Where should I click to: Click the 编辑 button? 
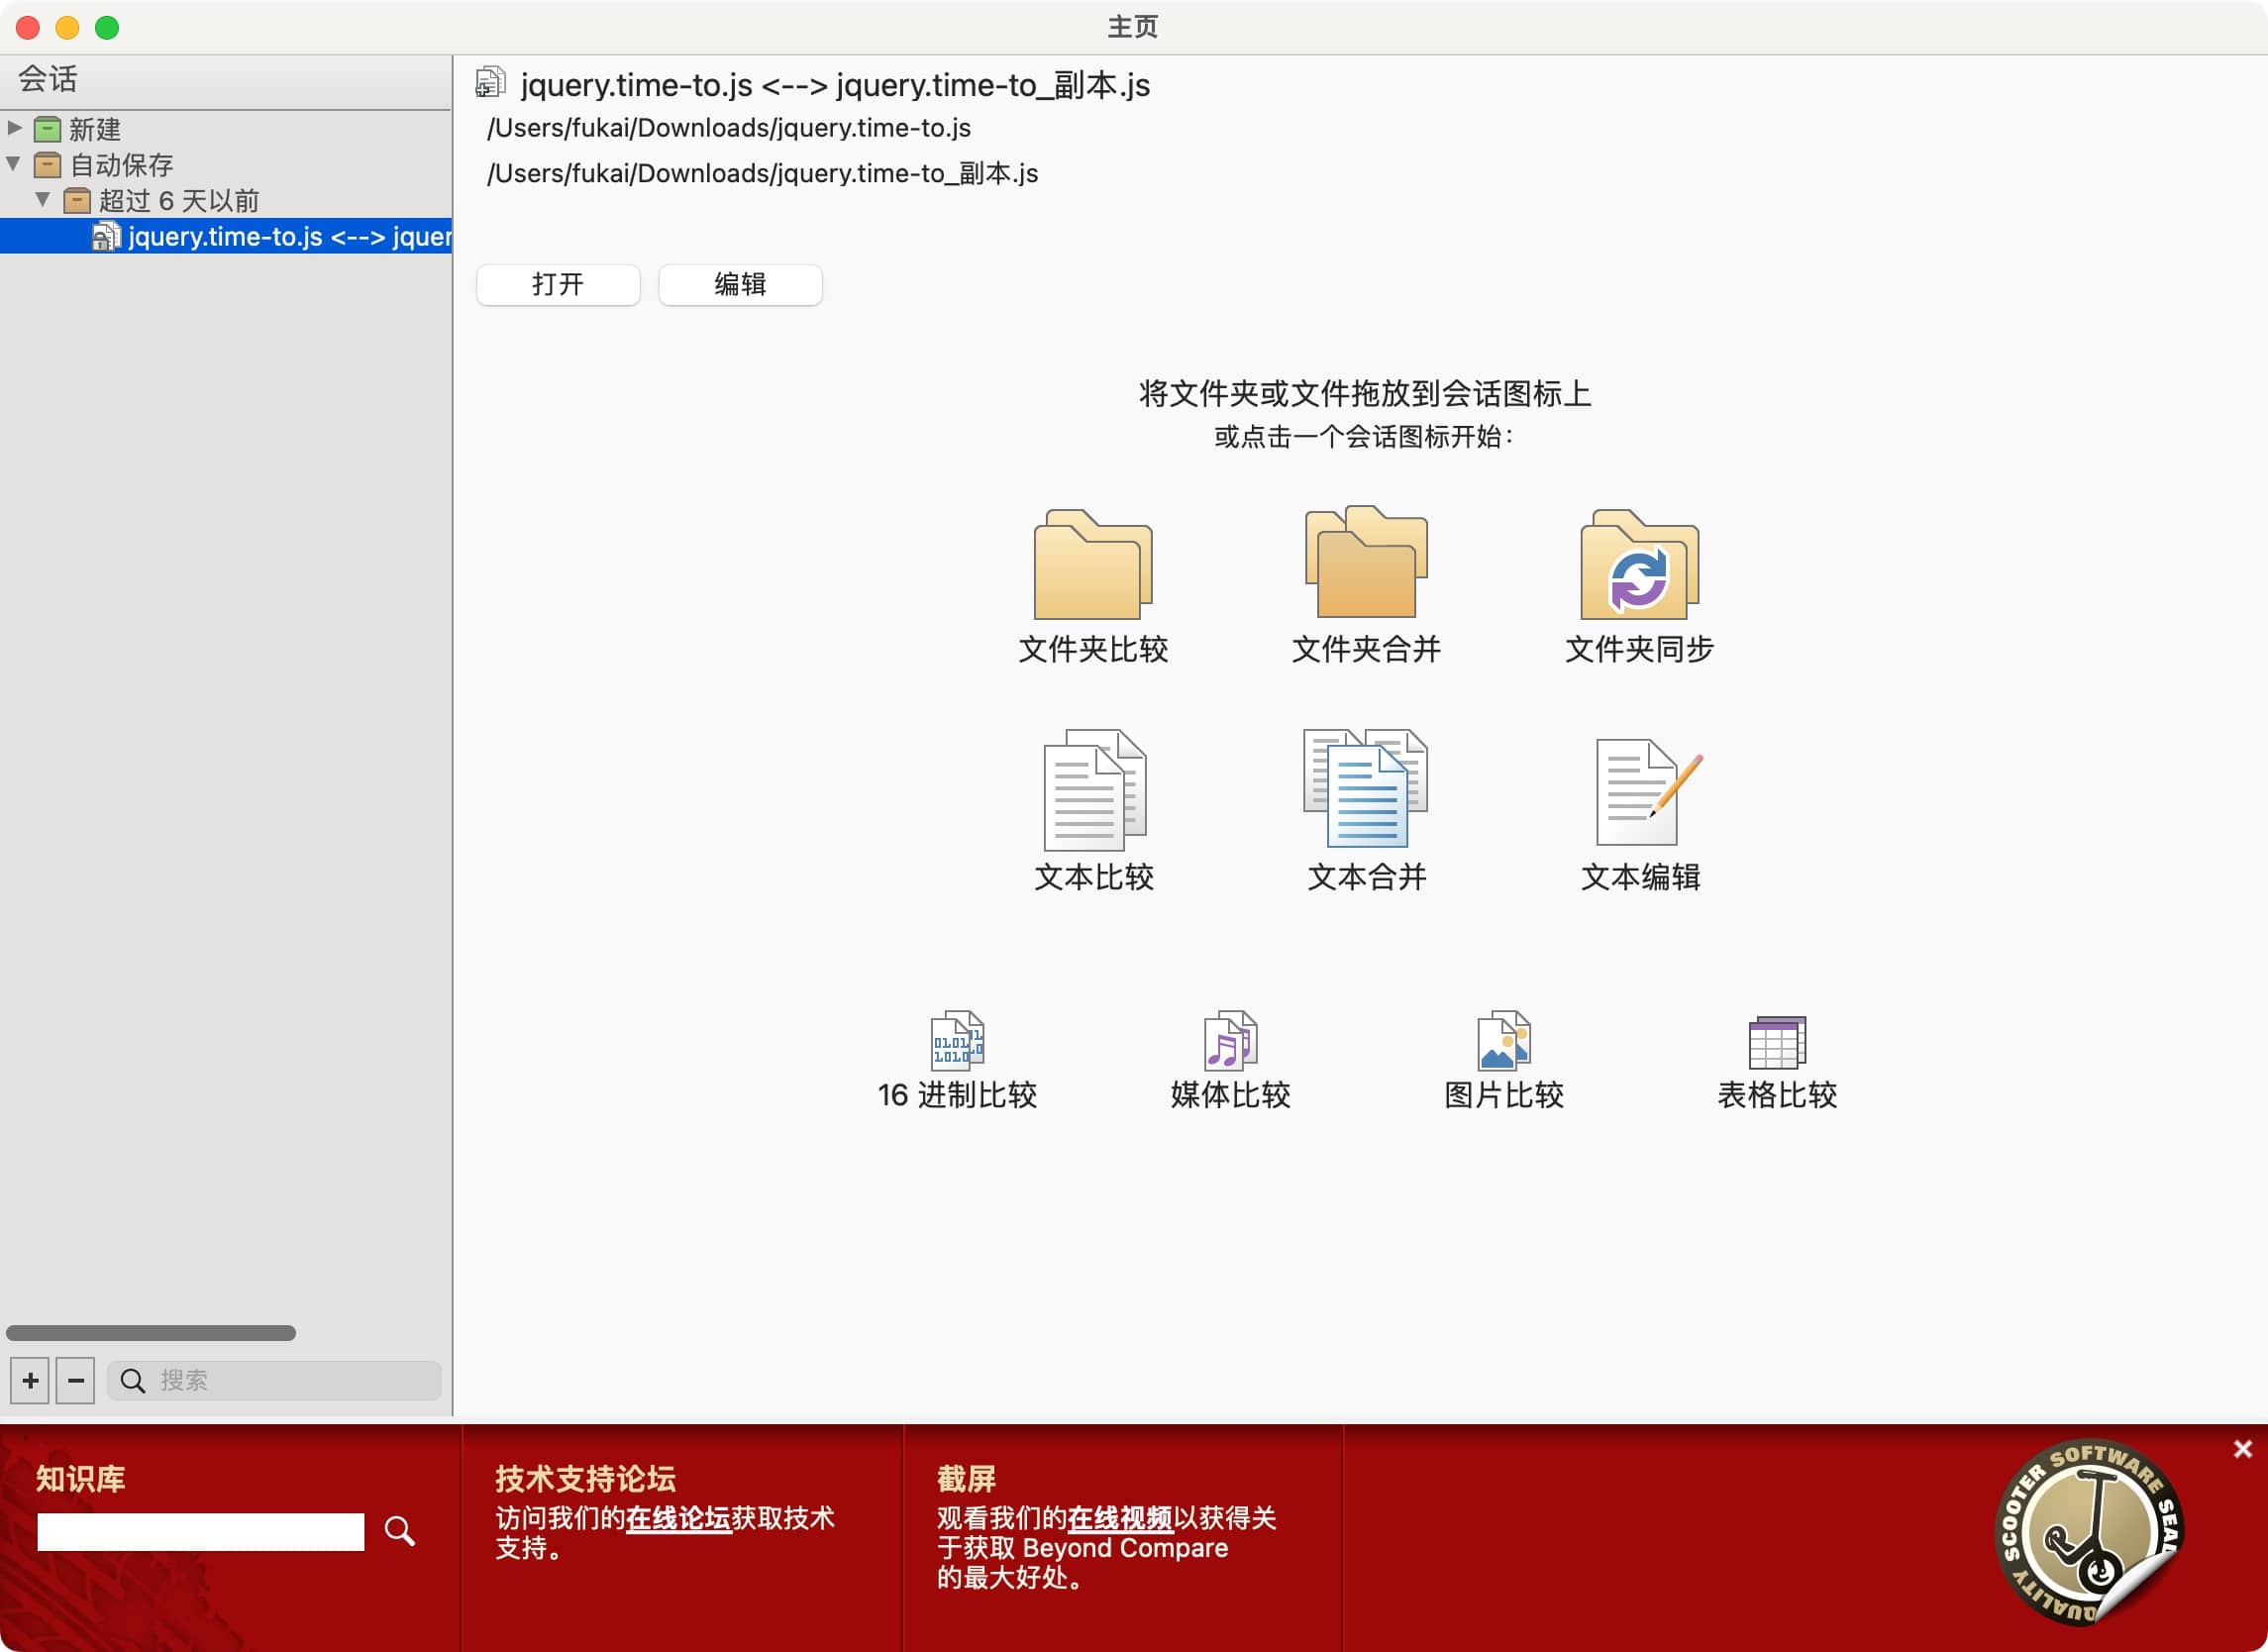click(x=740, y=285)
